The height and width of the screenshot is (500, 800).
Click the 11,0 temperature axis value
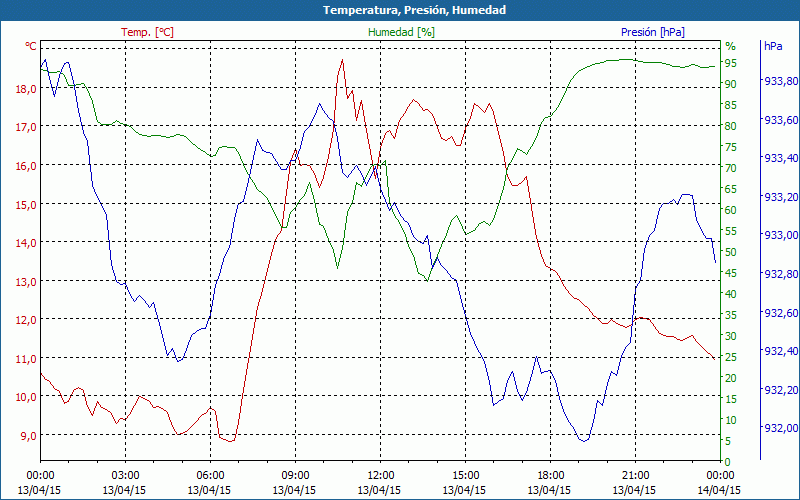point(27,359)
